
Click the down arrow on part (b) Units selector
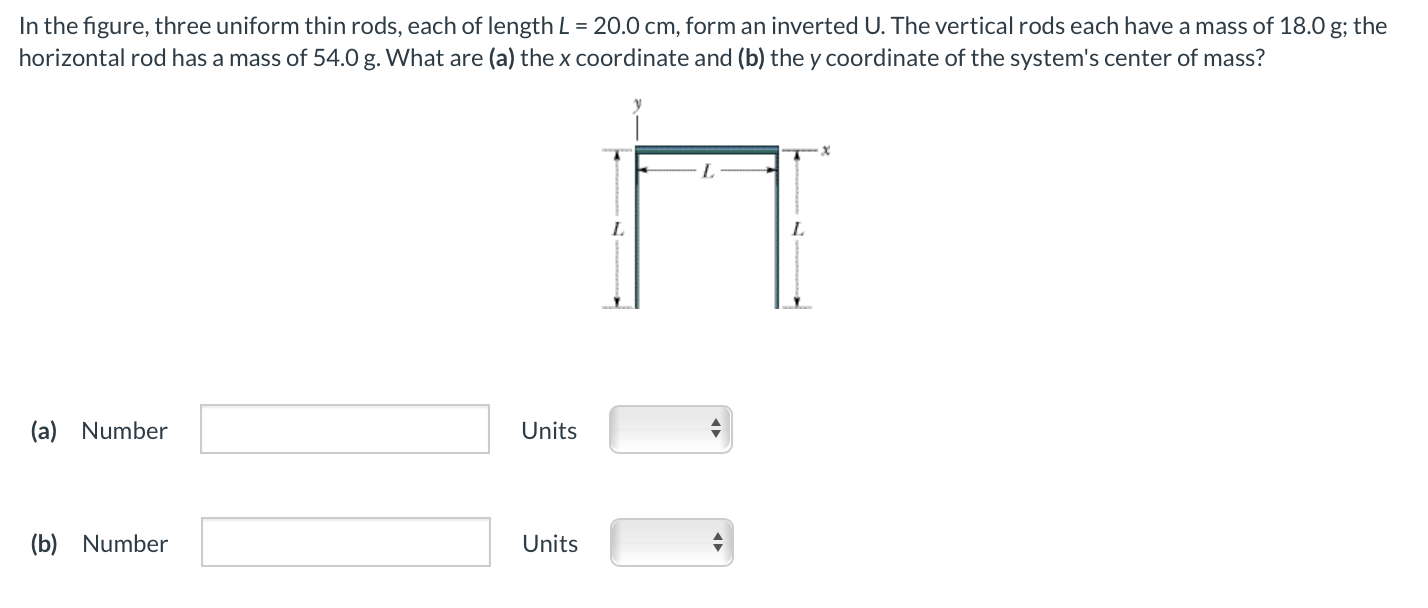click(x=716, y=548)
